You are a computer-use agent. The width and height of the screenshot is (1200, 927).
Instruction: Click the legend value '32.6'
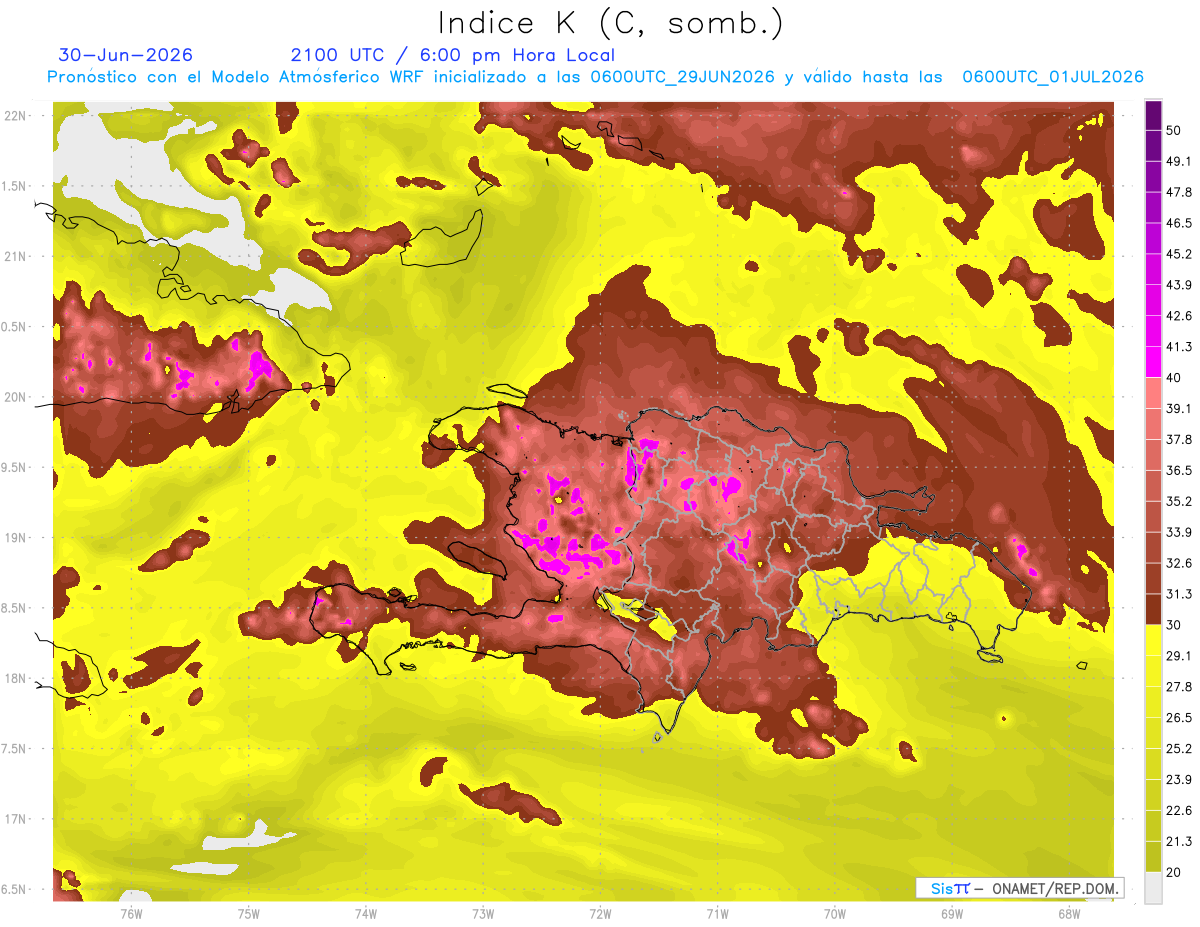pos(1179,563)
